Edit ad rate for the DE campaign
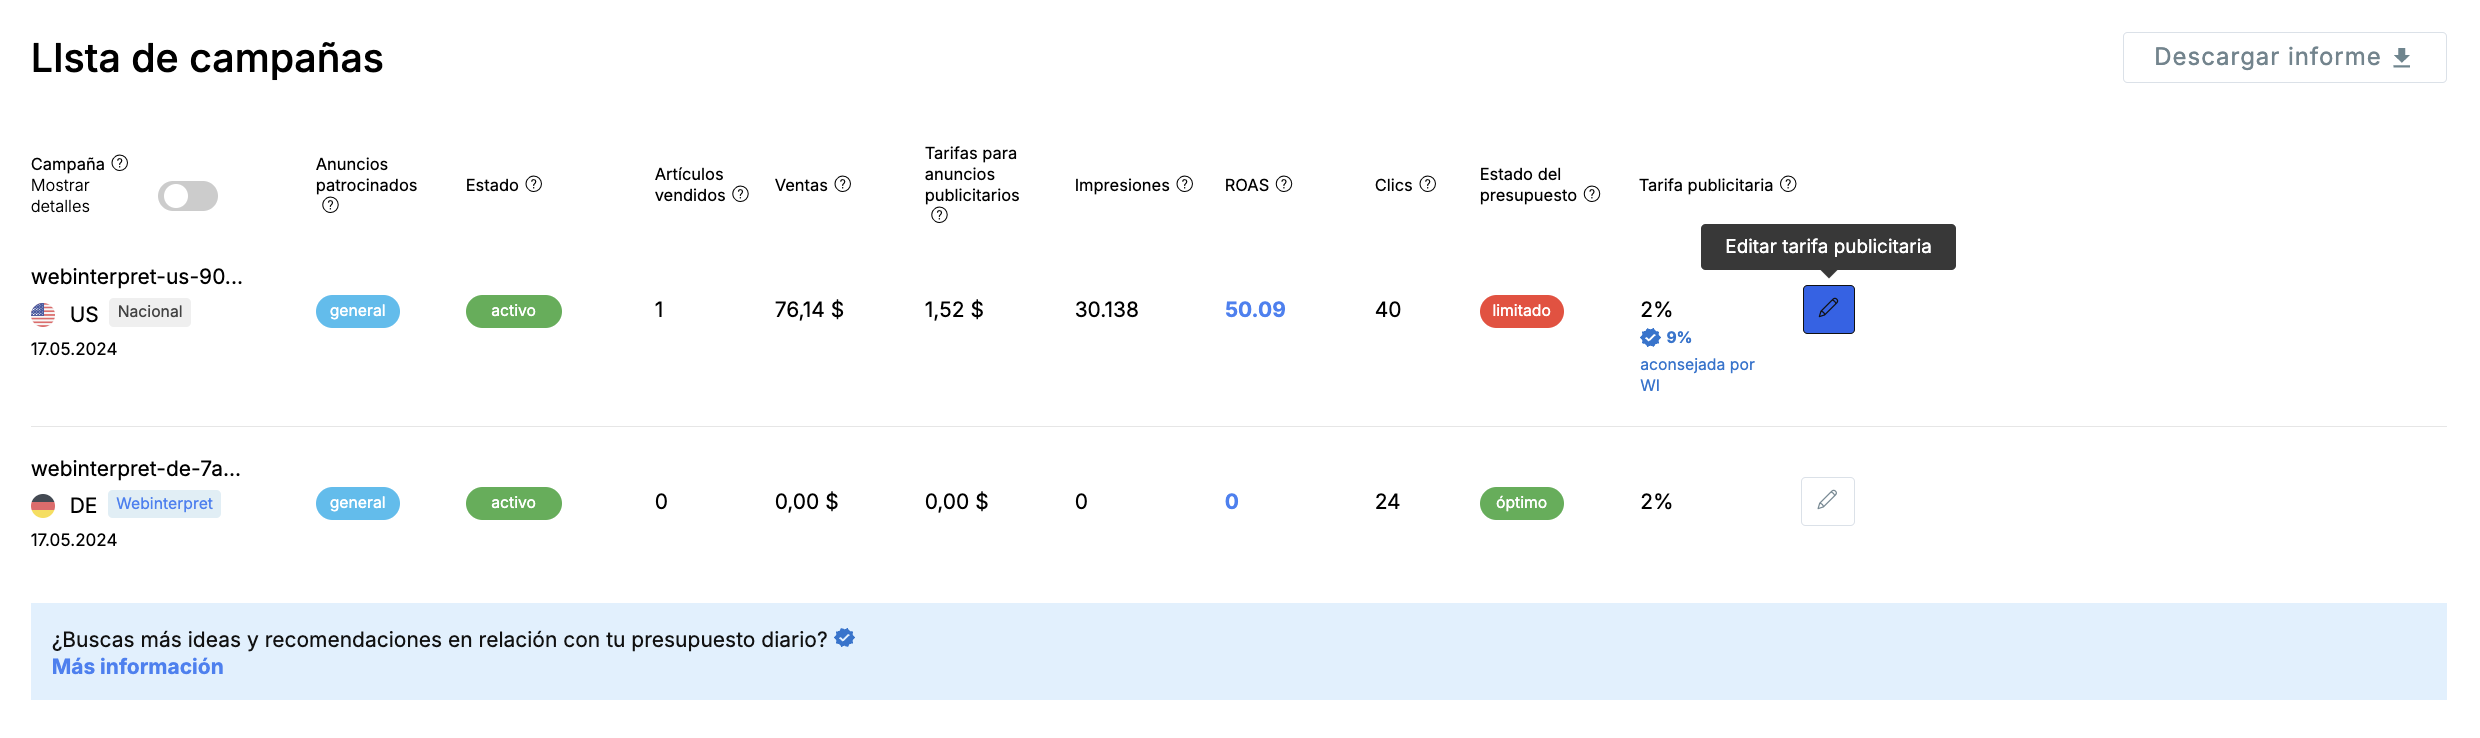The height and width of the screenshot is (738, 2480). [x=1827, y=501]
